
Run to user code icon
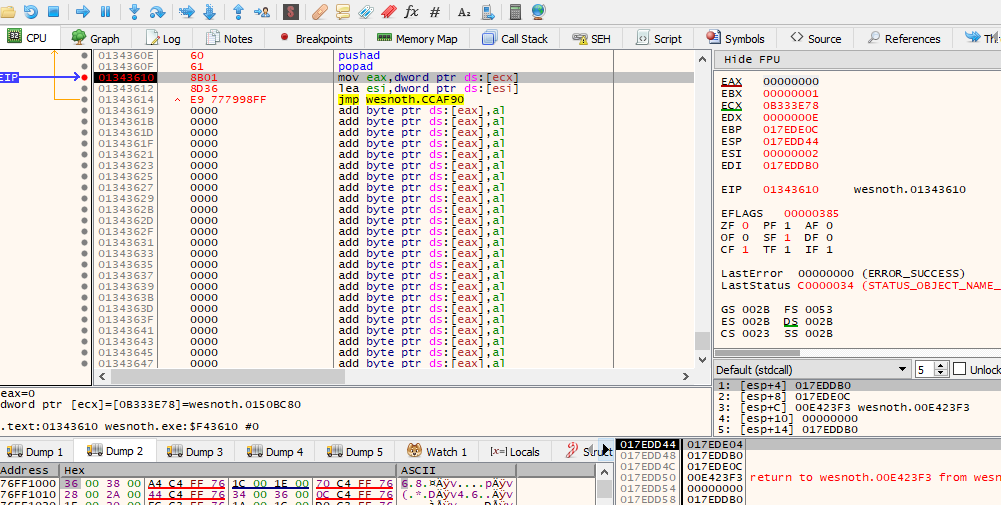click(261, 11)
